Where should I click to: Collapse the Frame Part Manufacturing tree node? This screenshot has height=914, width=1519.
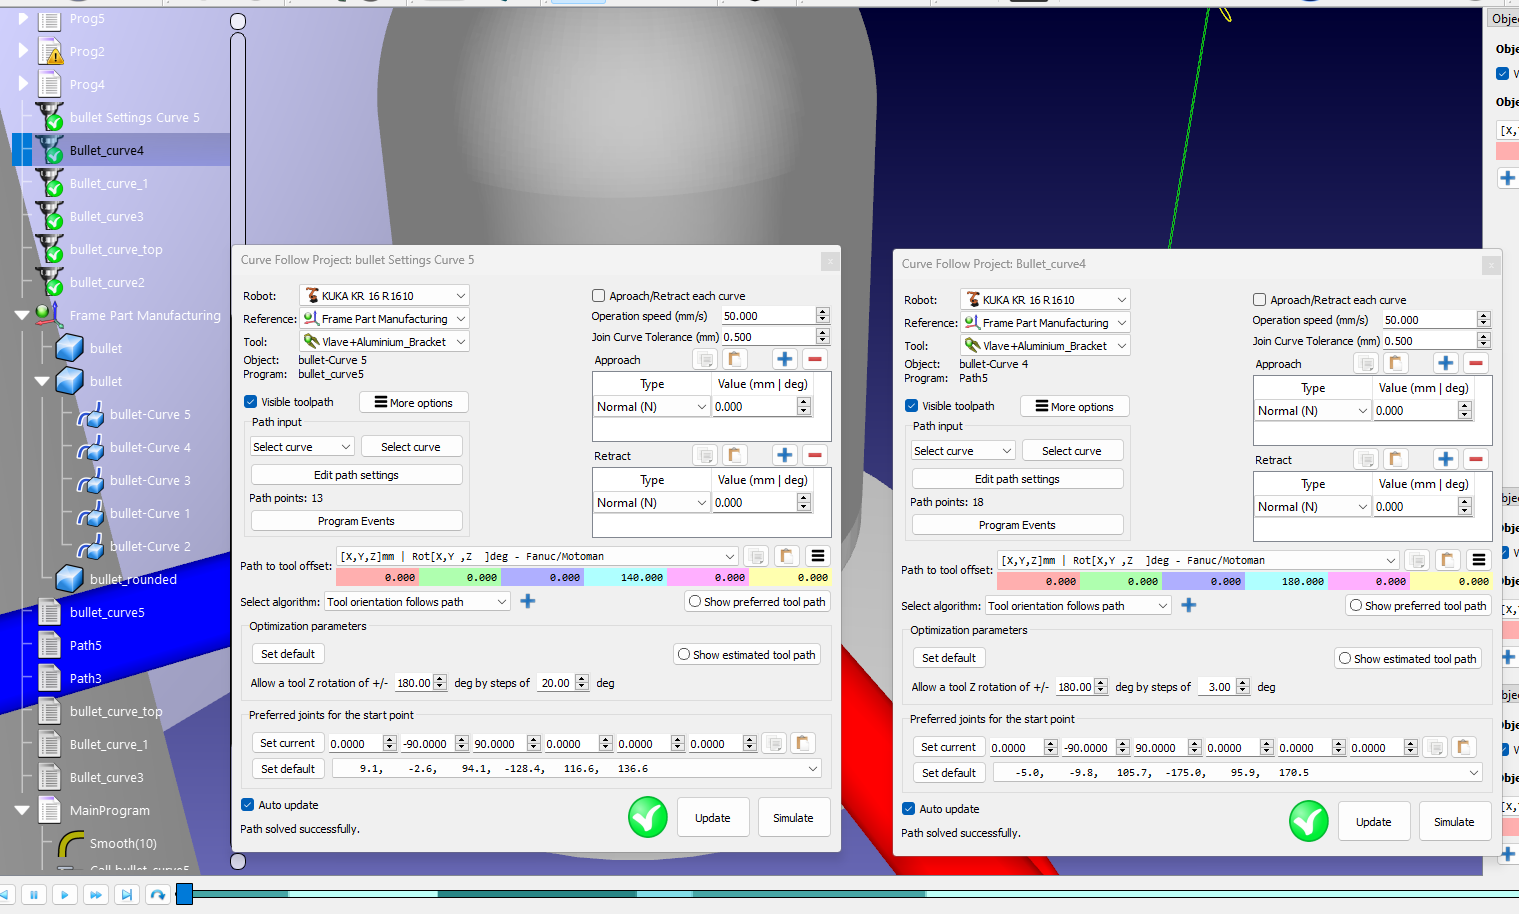22,315
